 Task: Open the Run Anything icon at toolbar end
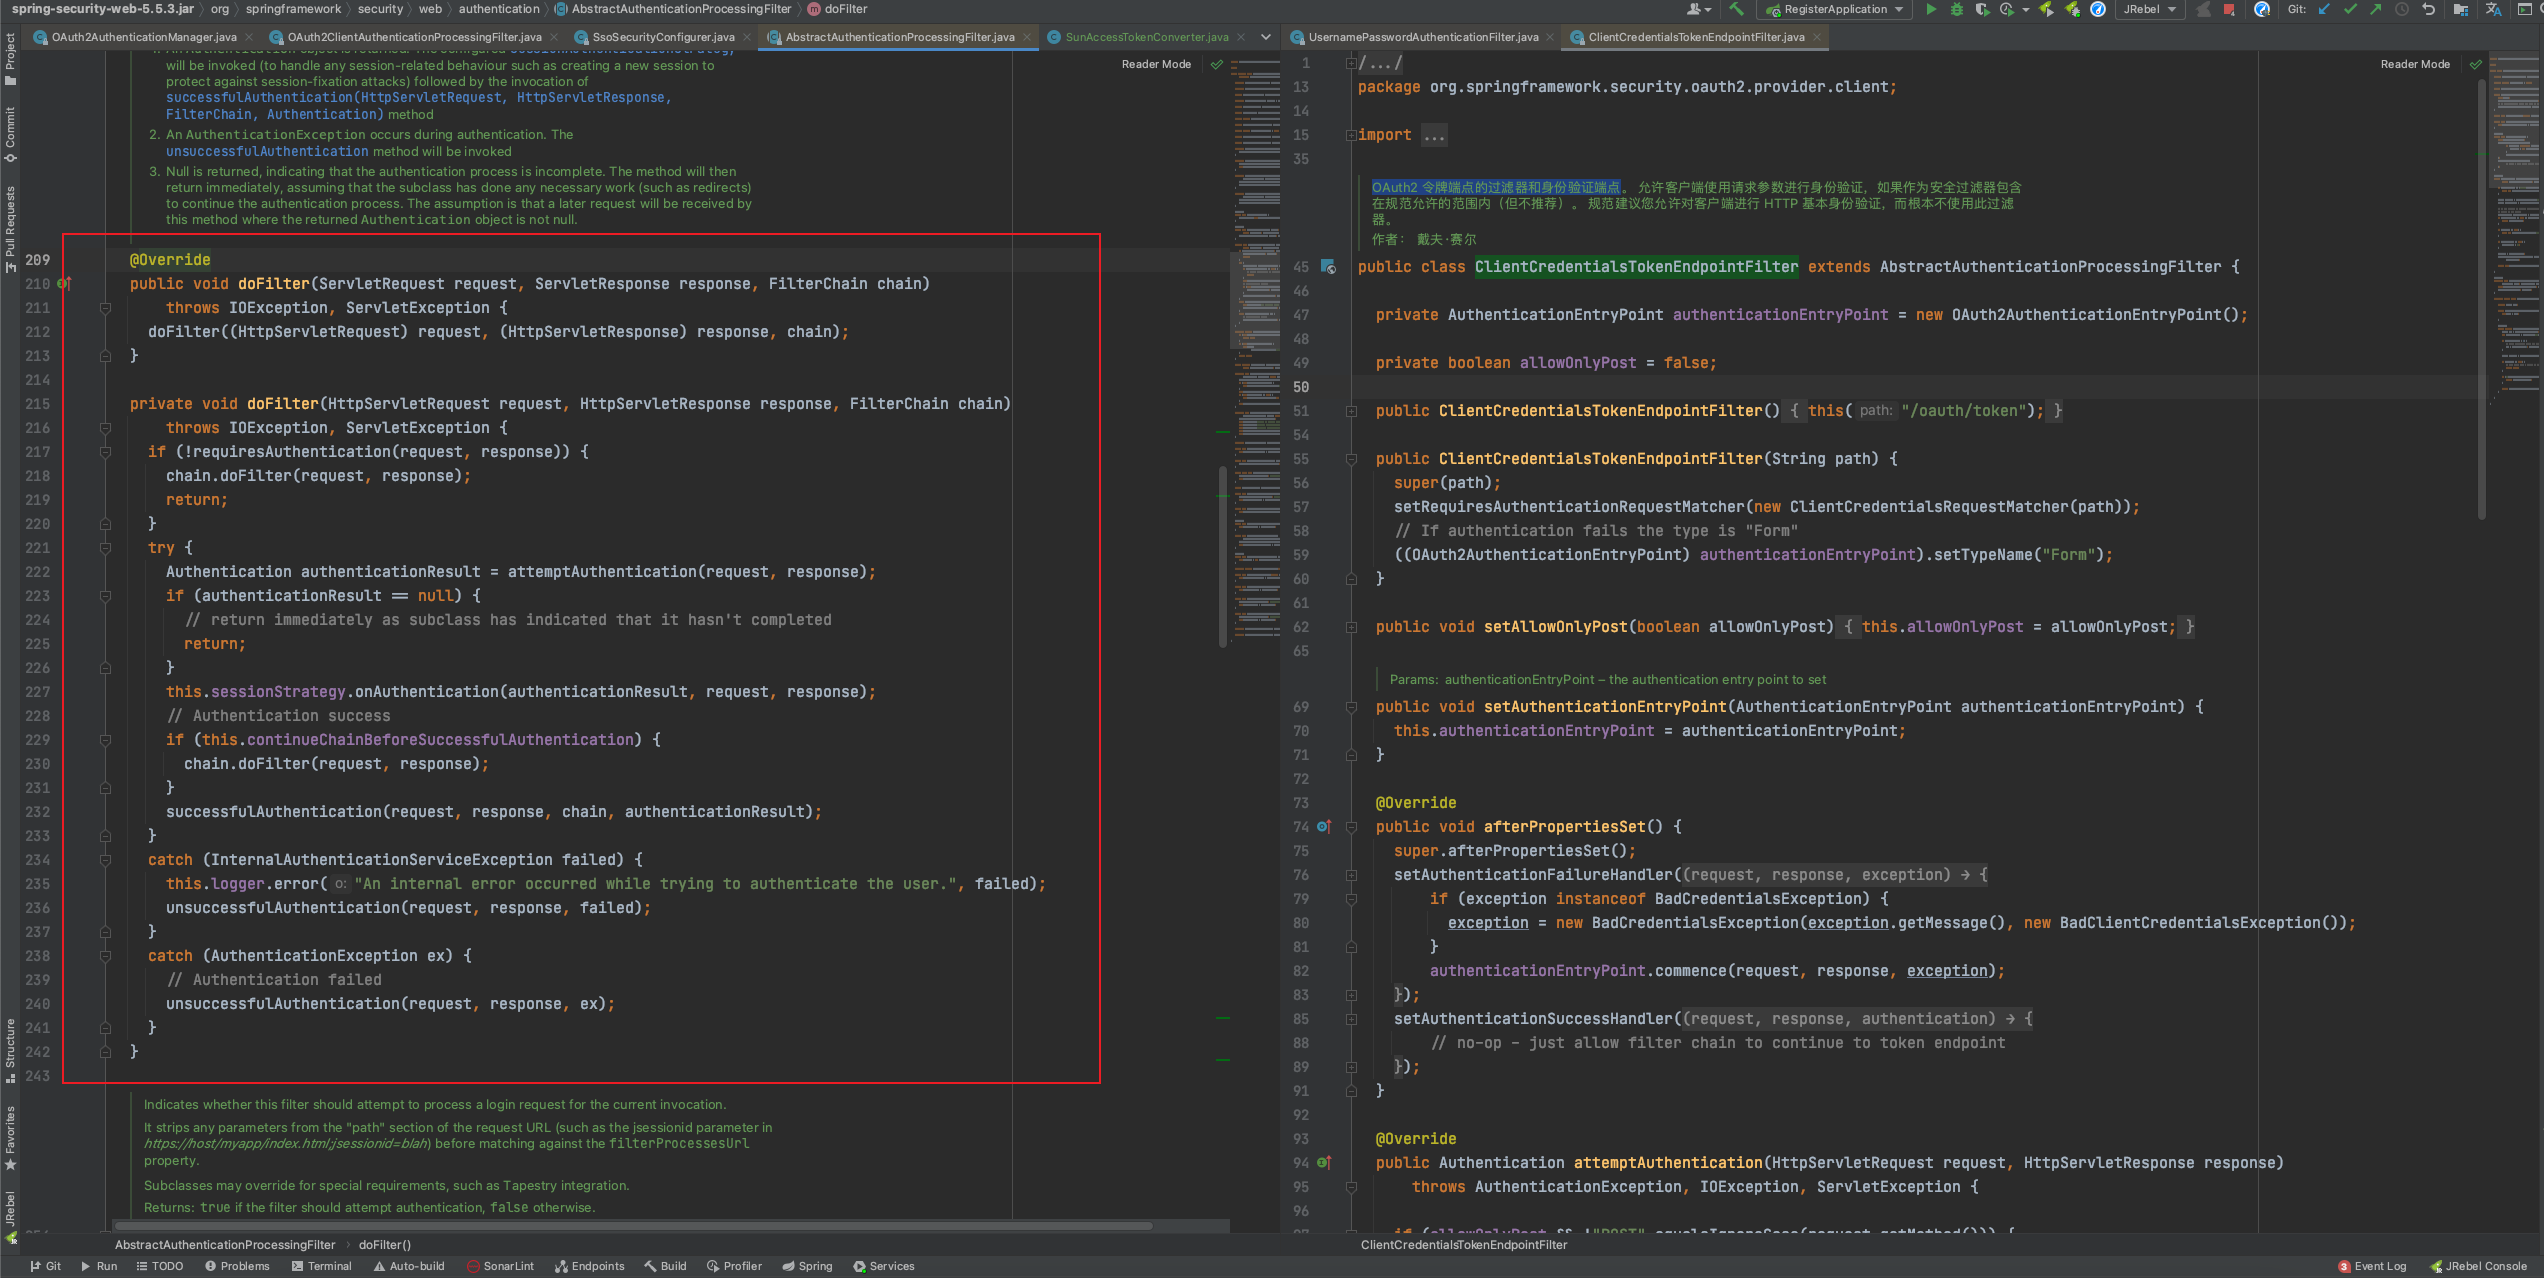[x=2525, y=9]
